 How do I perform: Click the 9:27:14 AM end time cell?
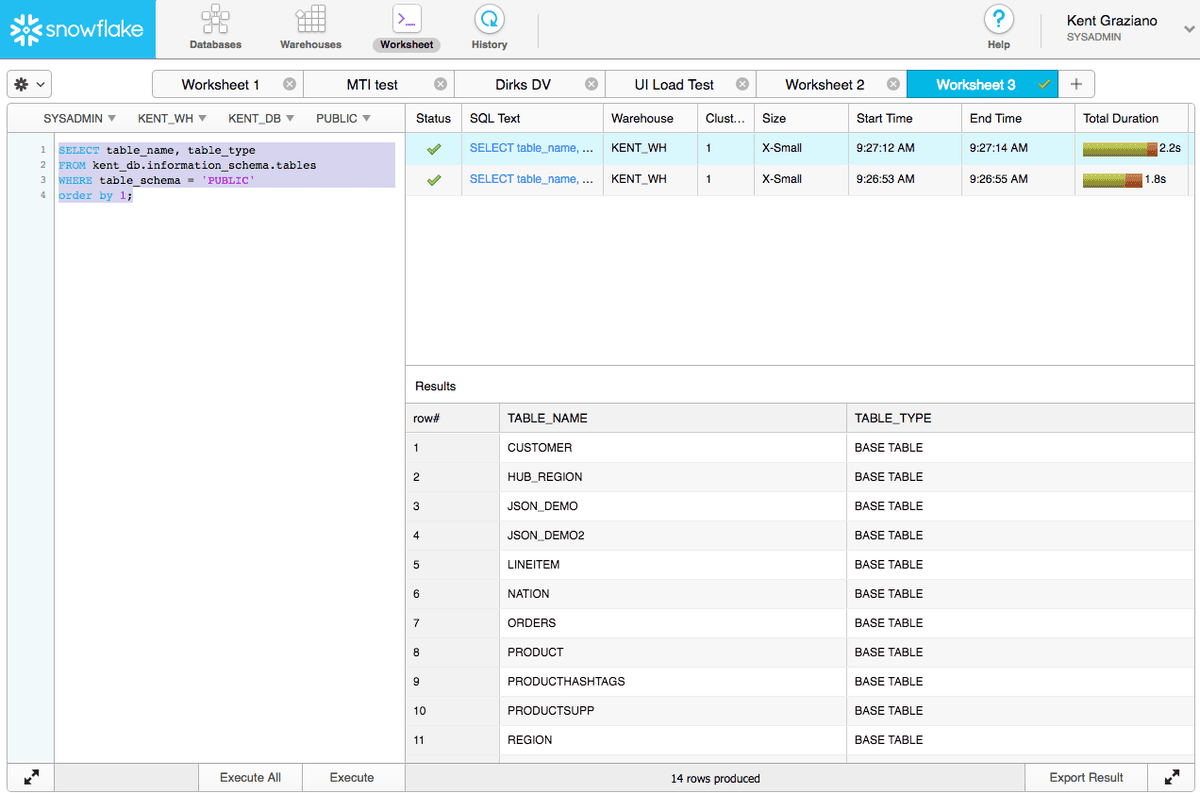tap(1018, 148)
